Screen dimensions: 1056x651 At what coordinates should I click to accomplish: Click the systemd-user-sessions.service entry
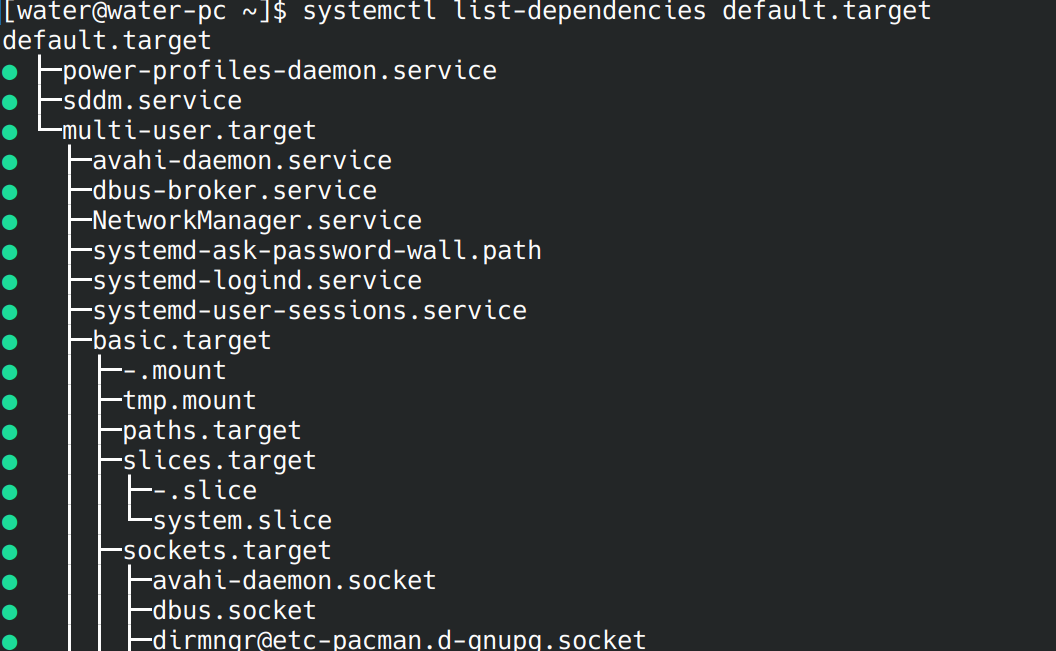tap(309, 311)
